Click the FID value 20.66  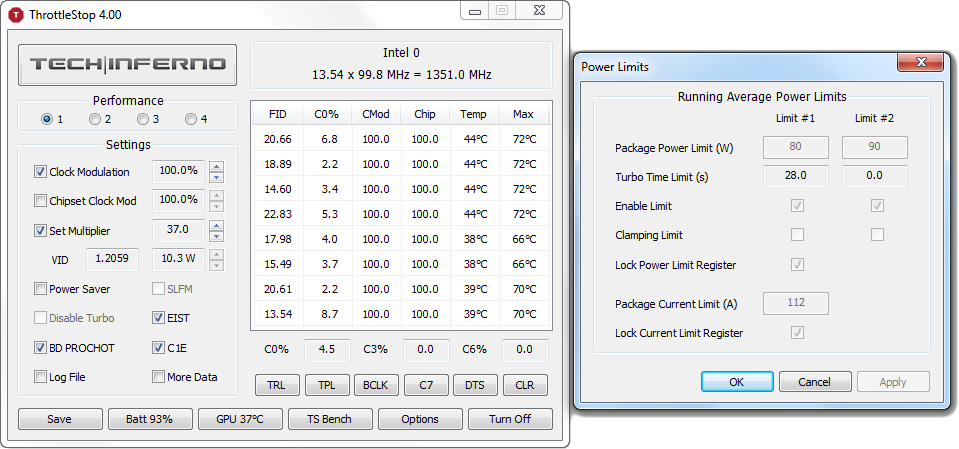278,139
